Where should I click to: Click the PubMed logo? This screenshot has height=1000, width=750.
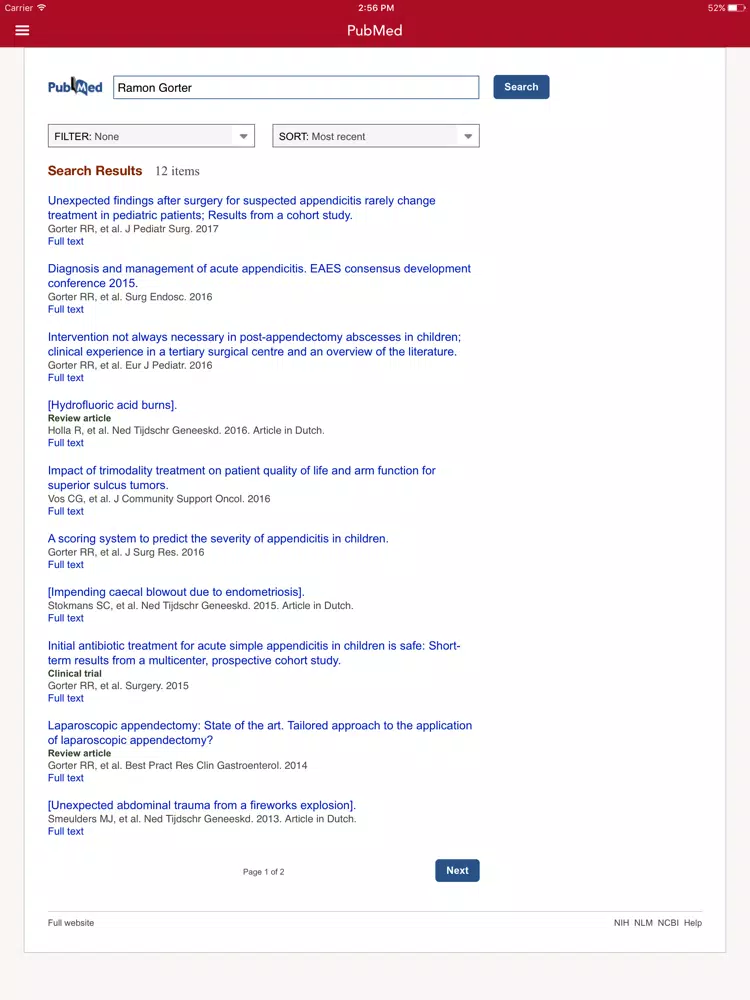coord(75,87)
